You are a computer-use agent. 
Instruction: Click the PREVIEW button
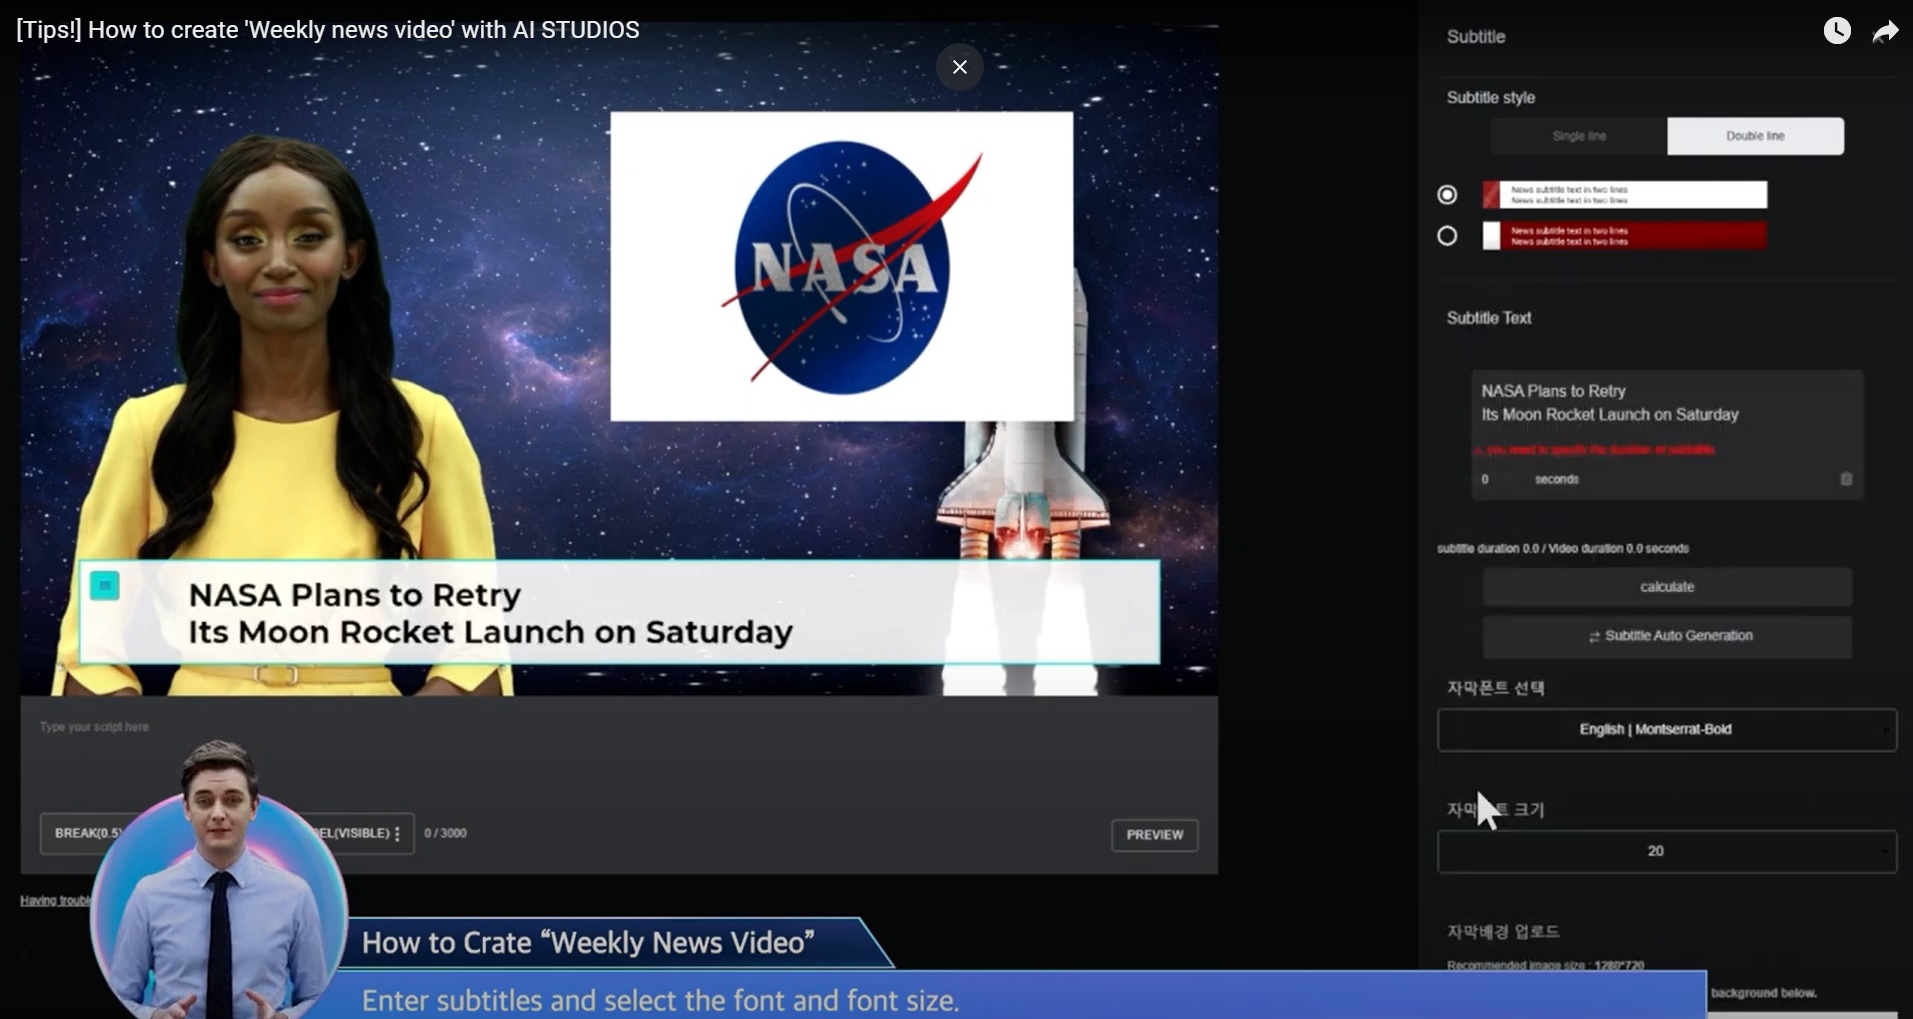1155,835
